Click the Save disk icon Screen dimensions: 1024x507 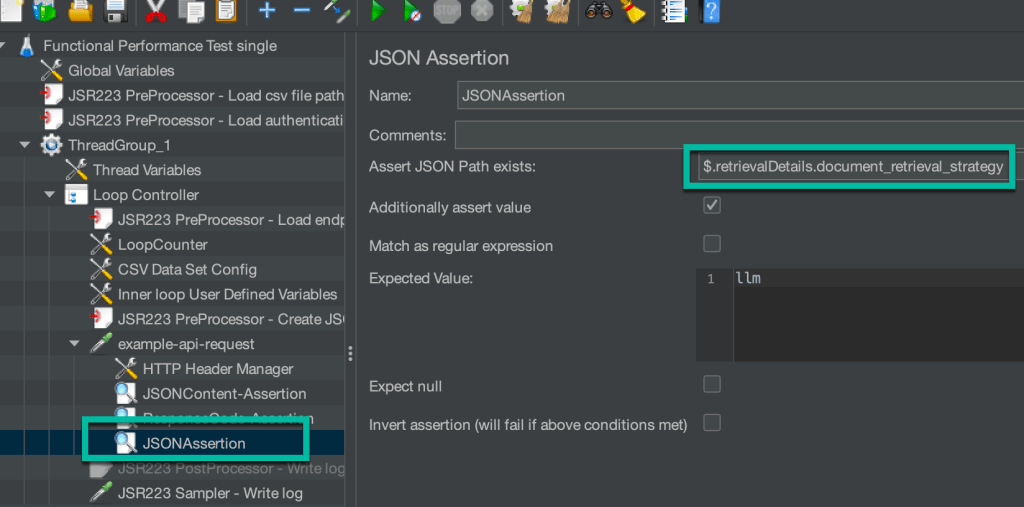click(115, 11)
